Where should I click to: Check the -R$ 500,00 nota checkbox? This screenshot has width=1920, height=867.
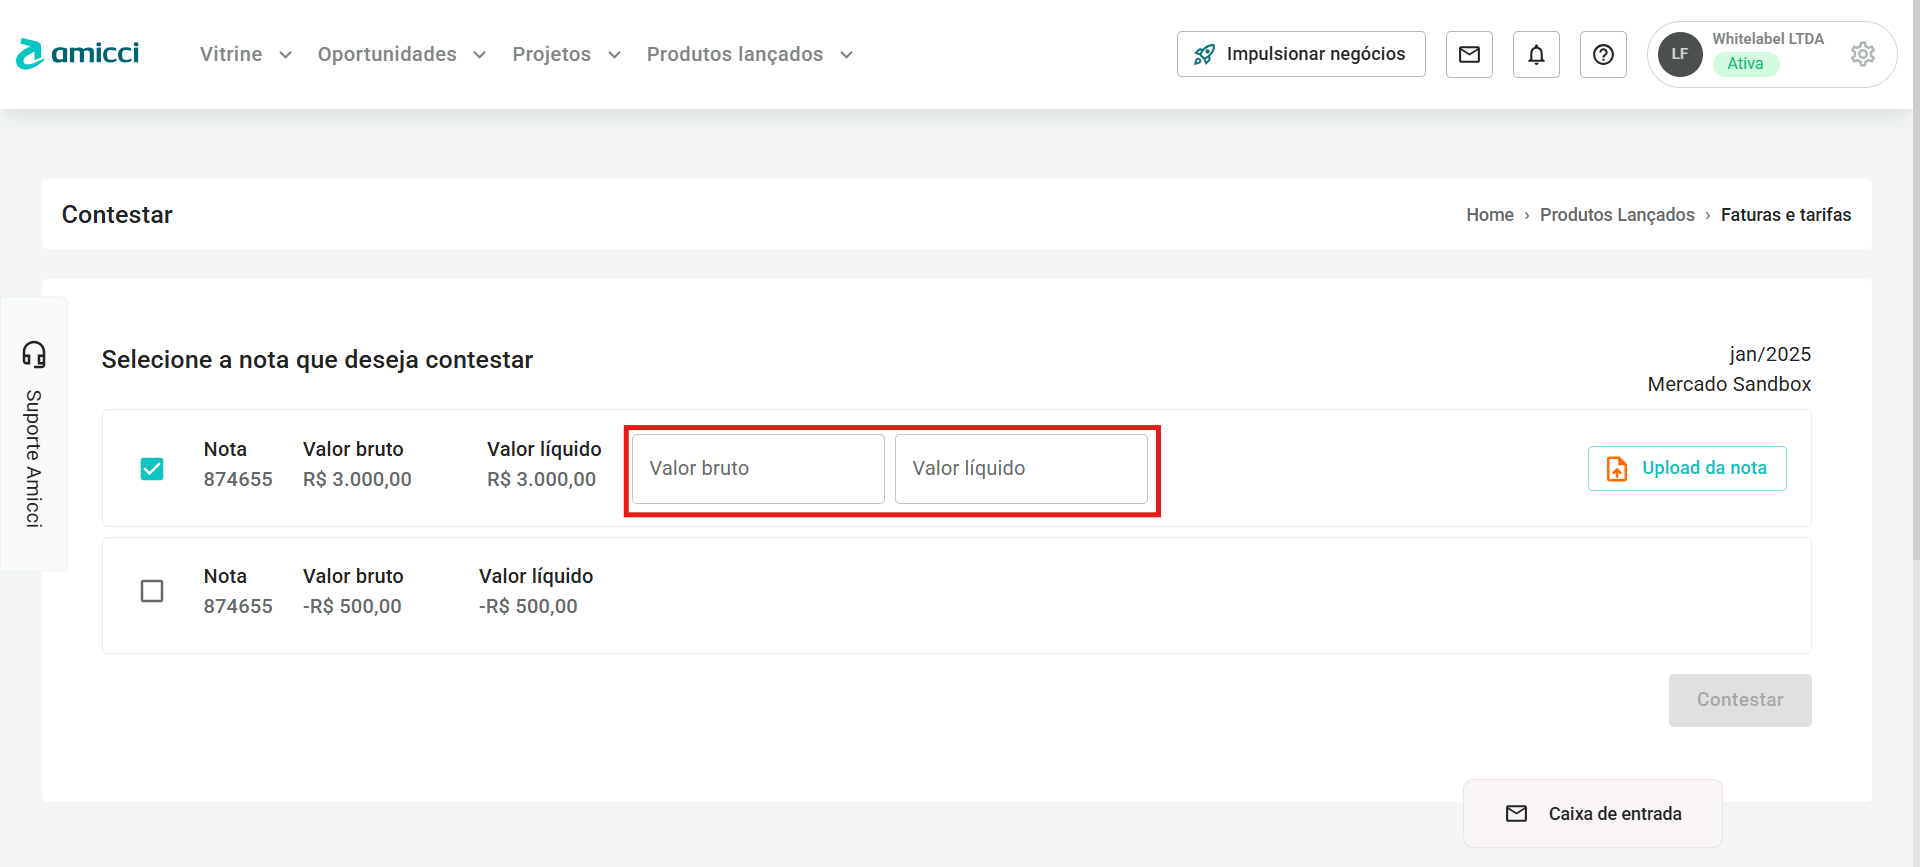(x=152, y=591)
